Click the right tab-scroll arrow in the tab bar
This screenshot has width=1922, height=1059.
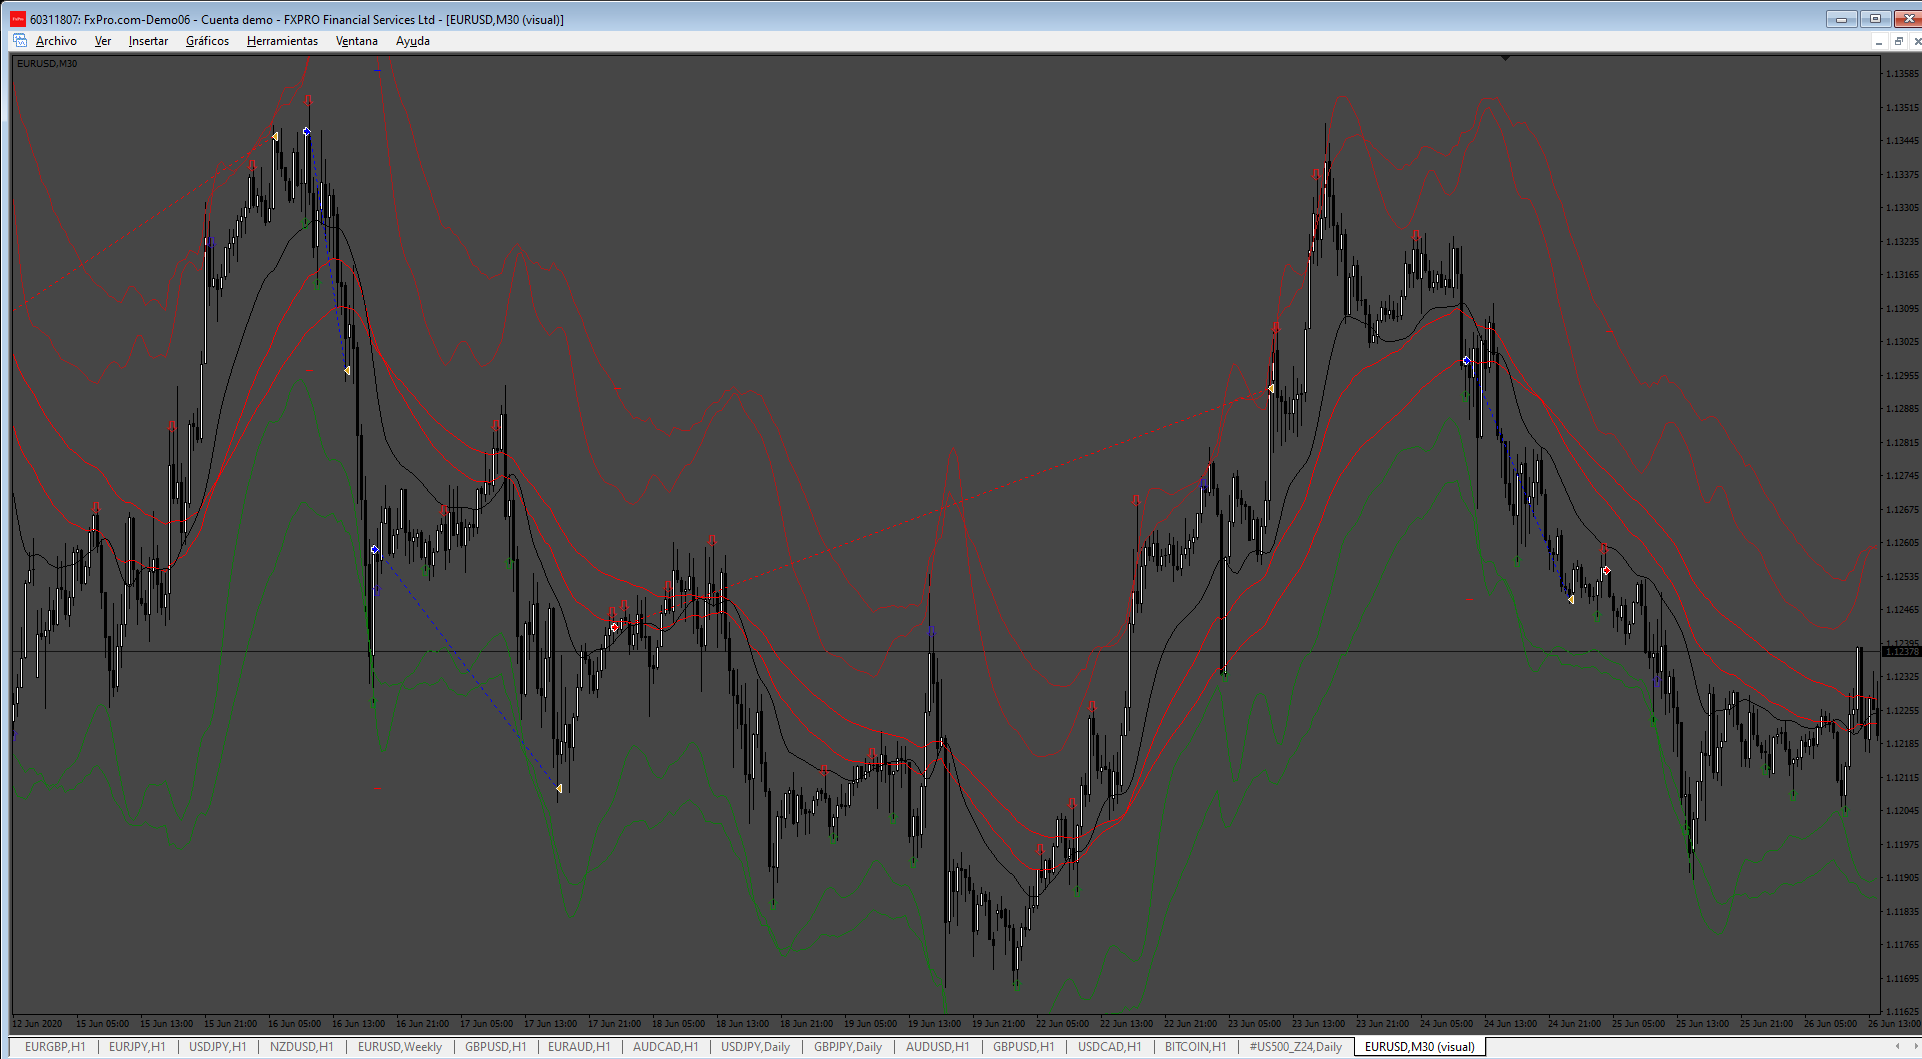pyautogui.click(x=1915, y=1047)
